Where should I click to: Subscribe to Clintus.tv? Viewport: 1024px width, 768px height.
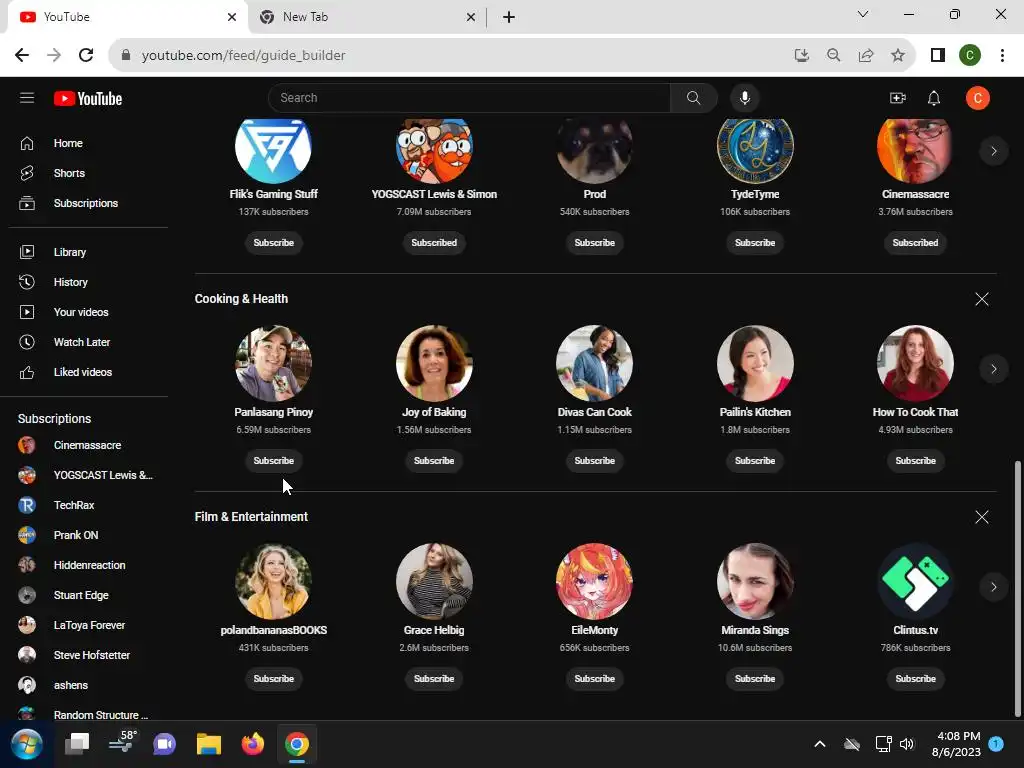(916, 679)
